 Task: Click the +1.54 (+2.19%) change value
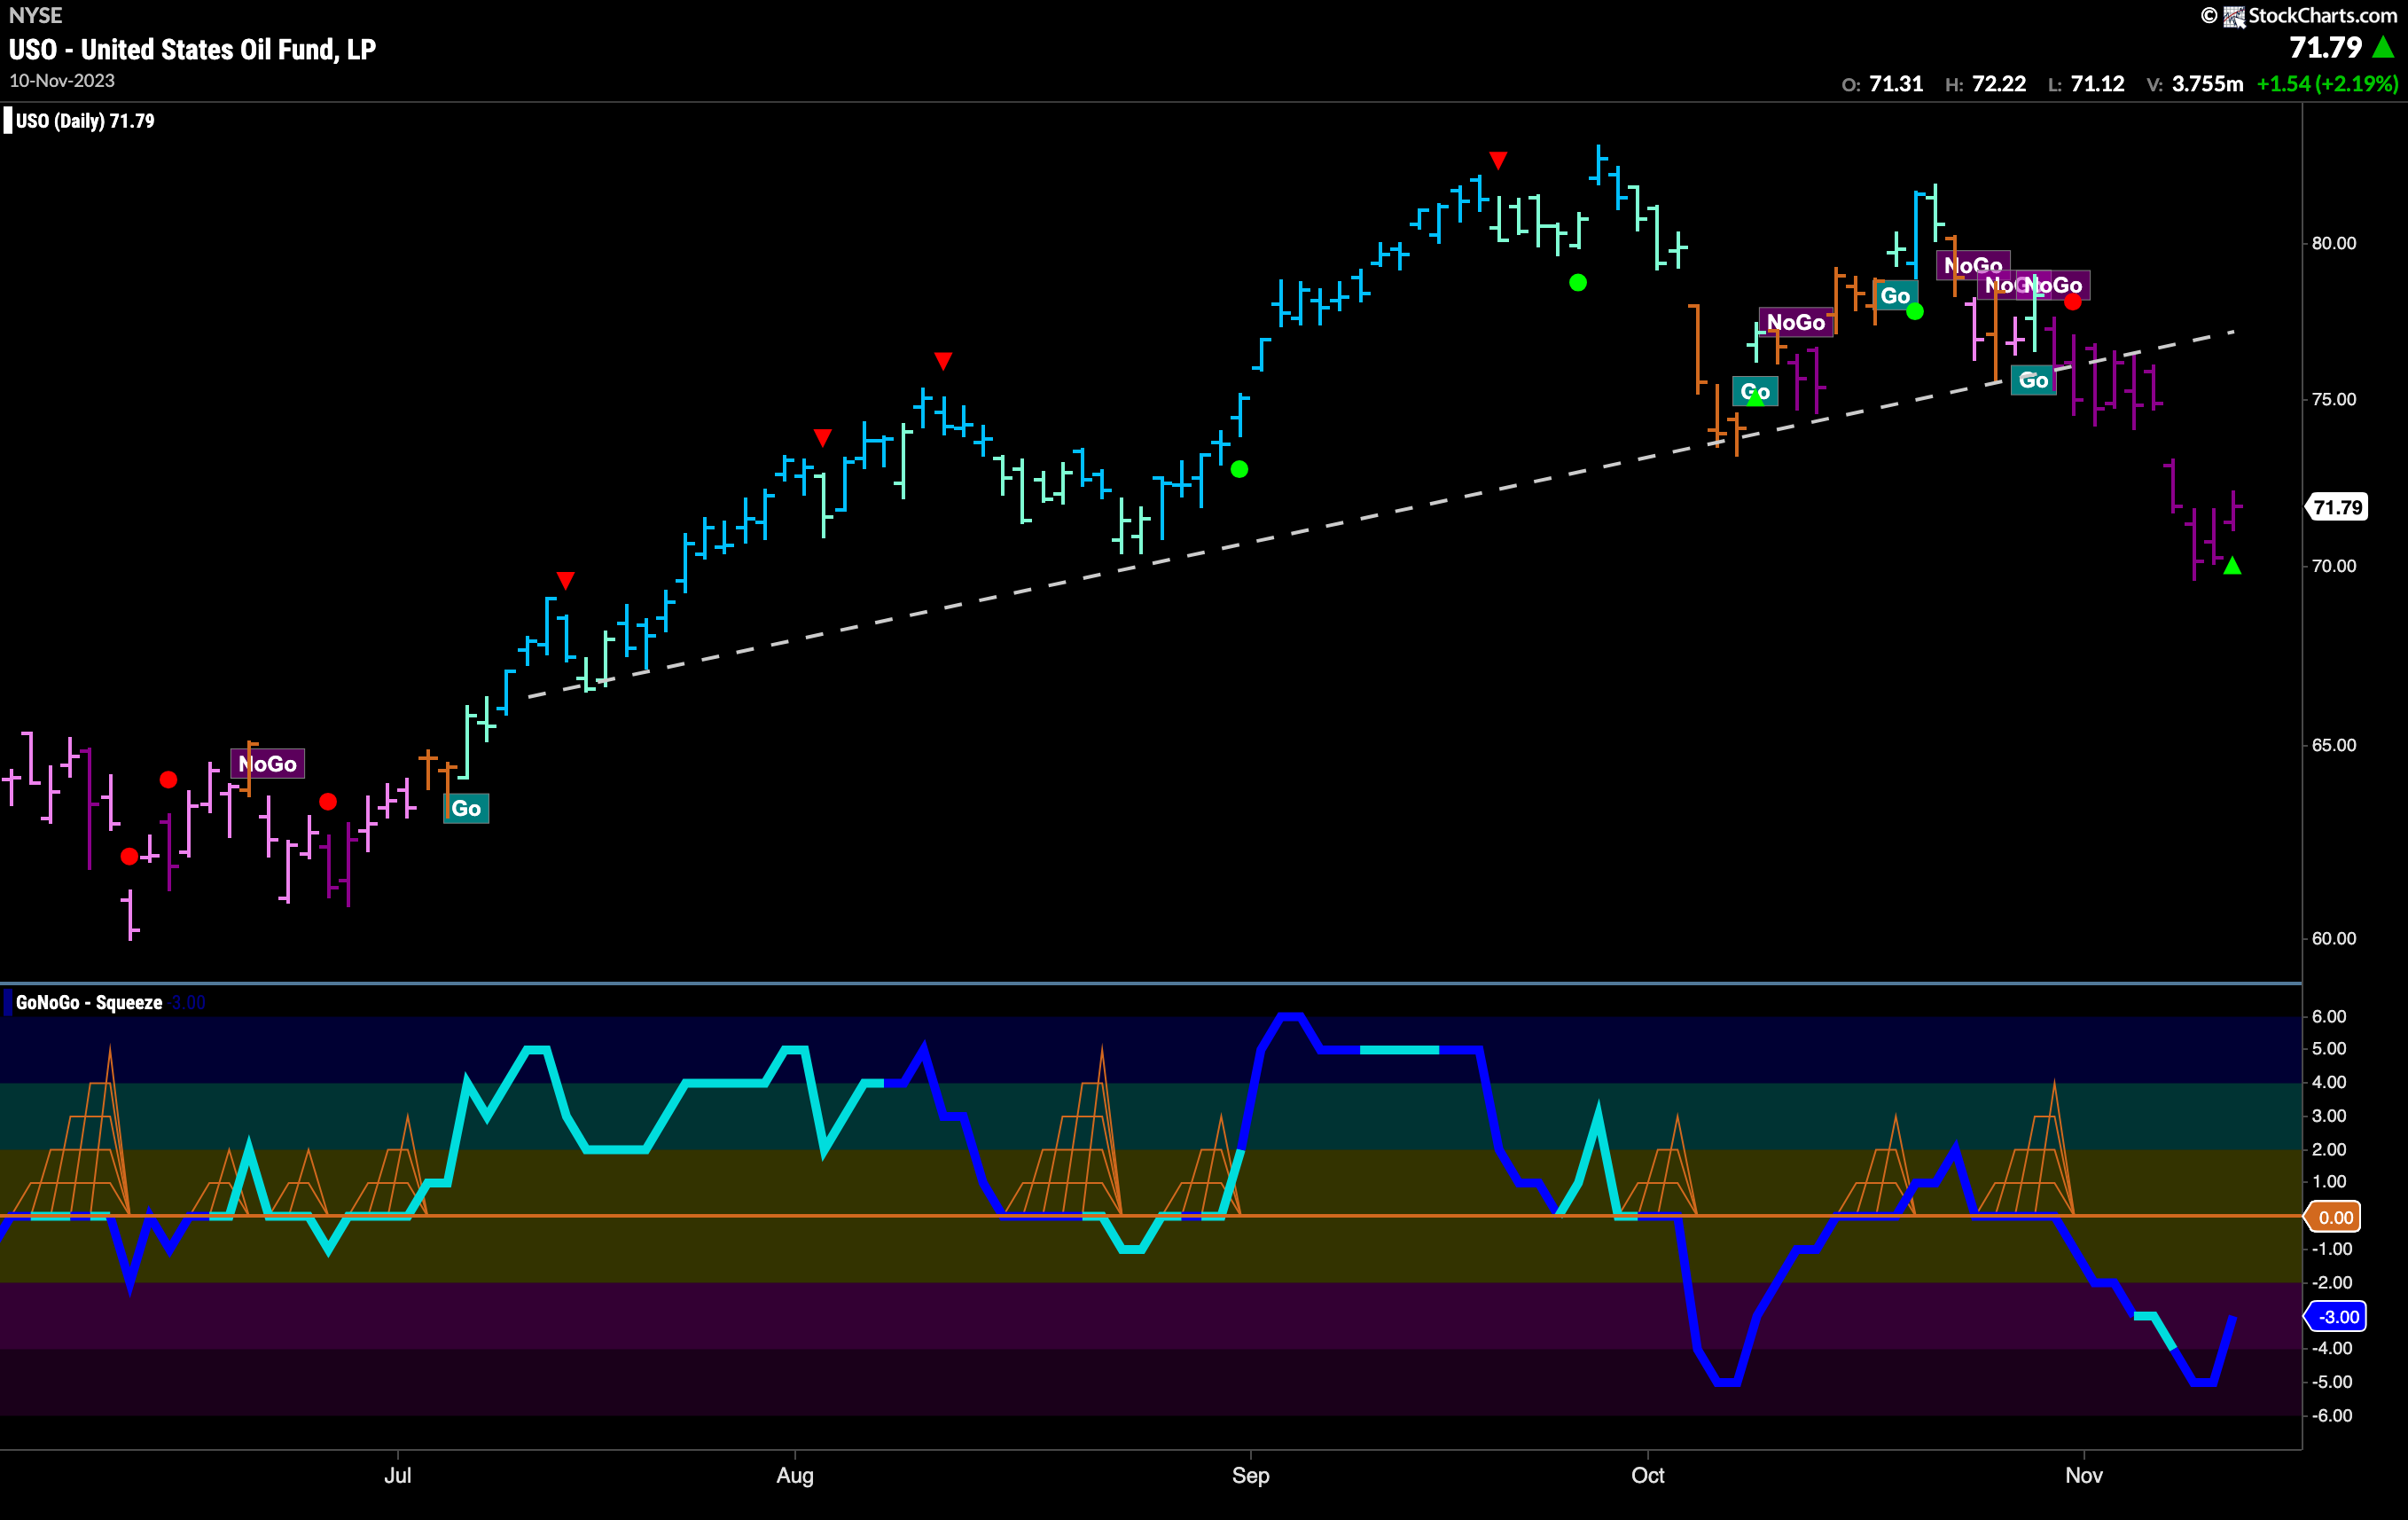[x=2327, y=84]
